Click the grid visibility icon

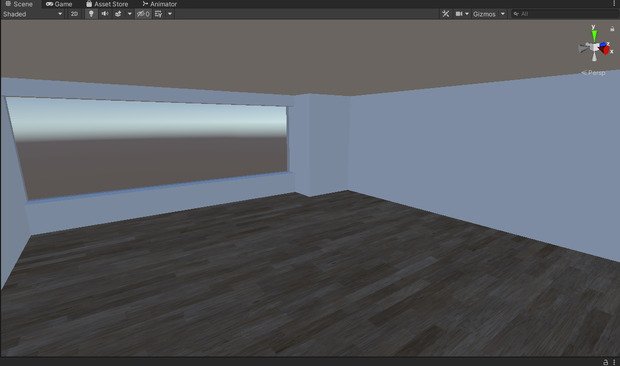pos(159,14)
